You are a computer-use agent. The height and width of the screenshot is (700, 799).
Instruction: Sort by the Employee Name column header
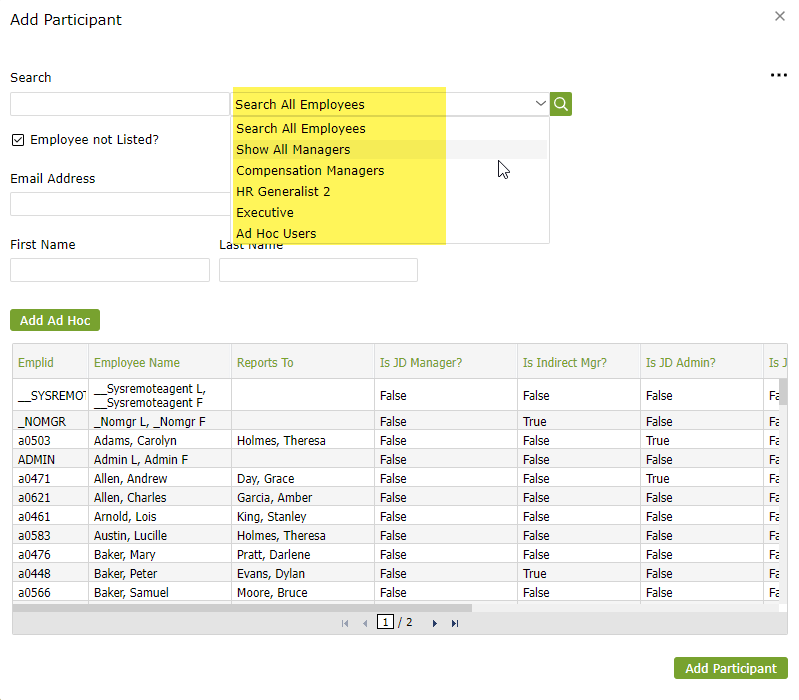(136, 363)
